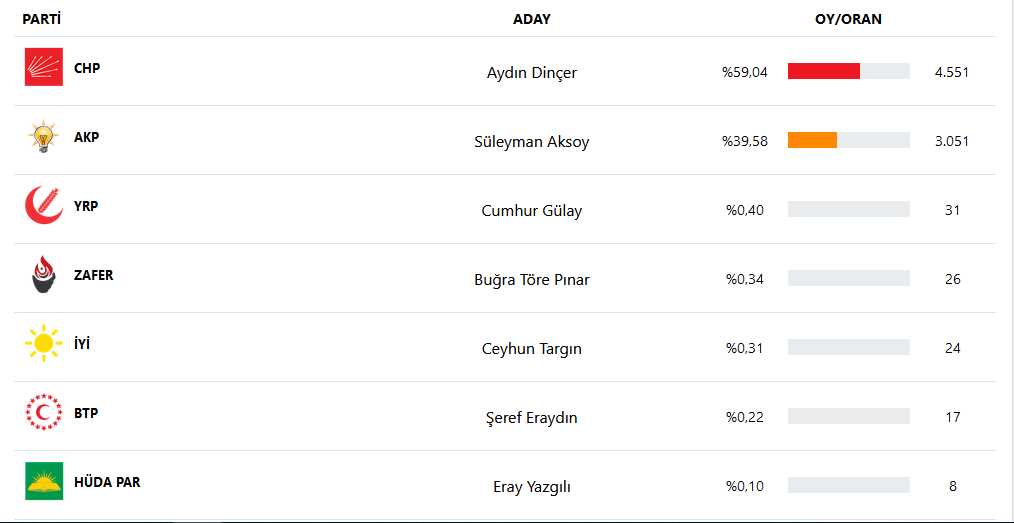Viewport: 1014px width, 523px height.
Task: Select candidate Cumhur Gülay
Action: coord(531,211)
